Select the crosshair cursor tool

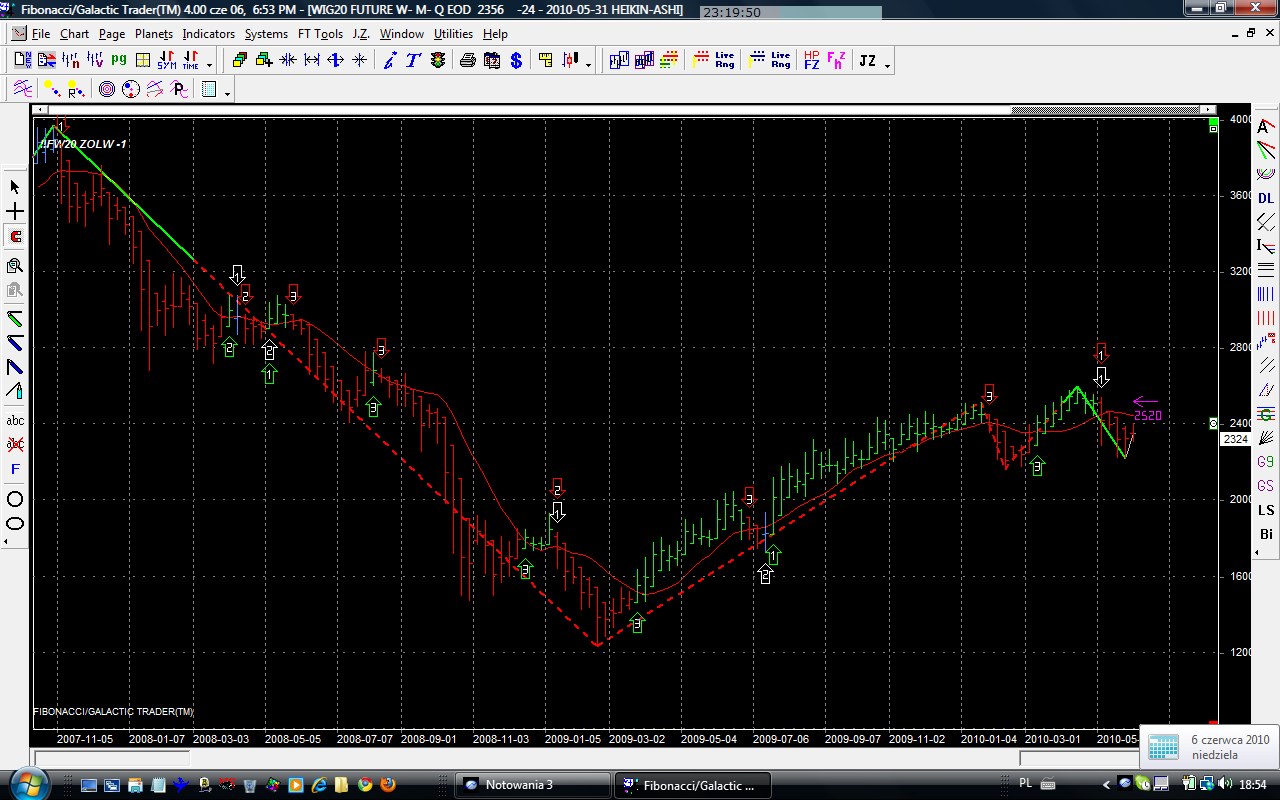tap(15, 212)
